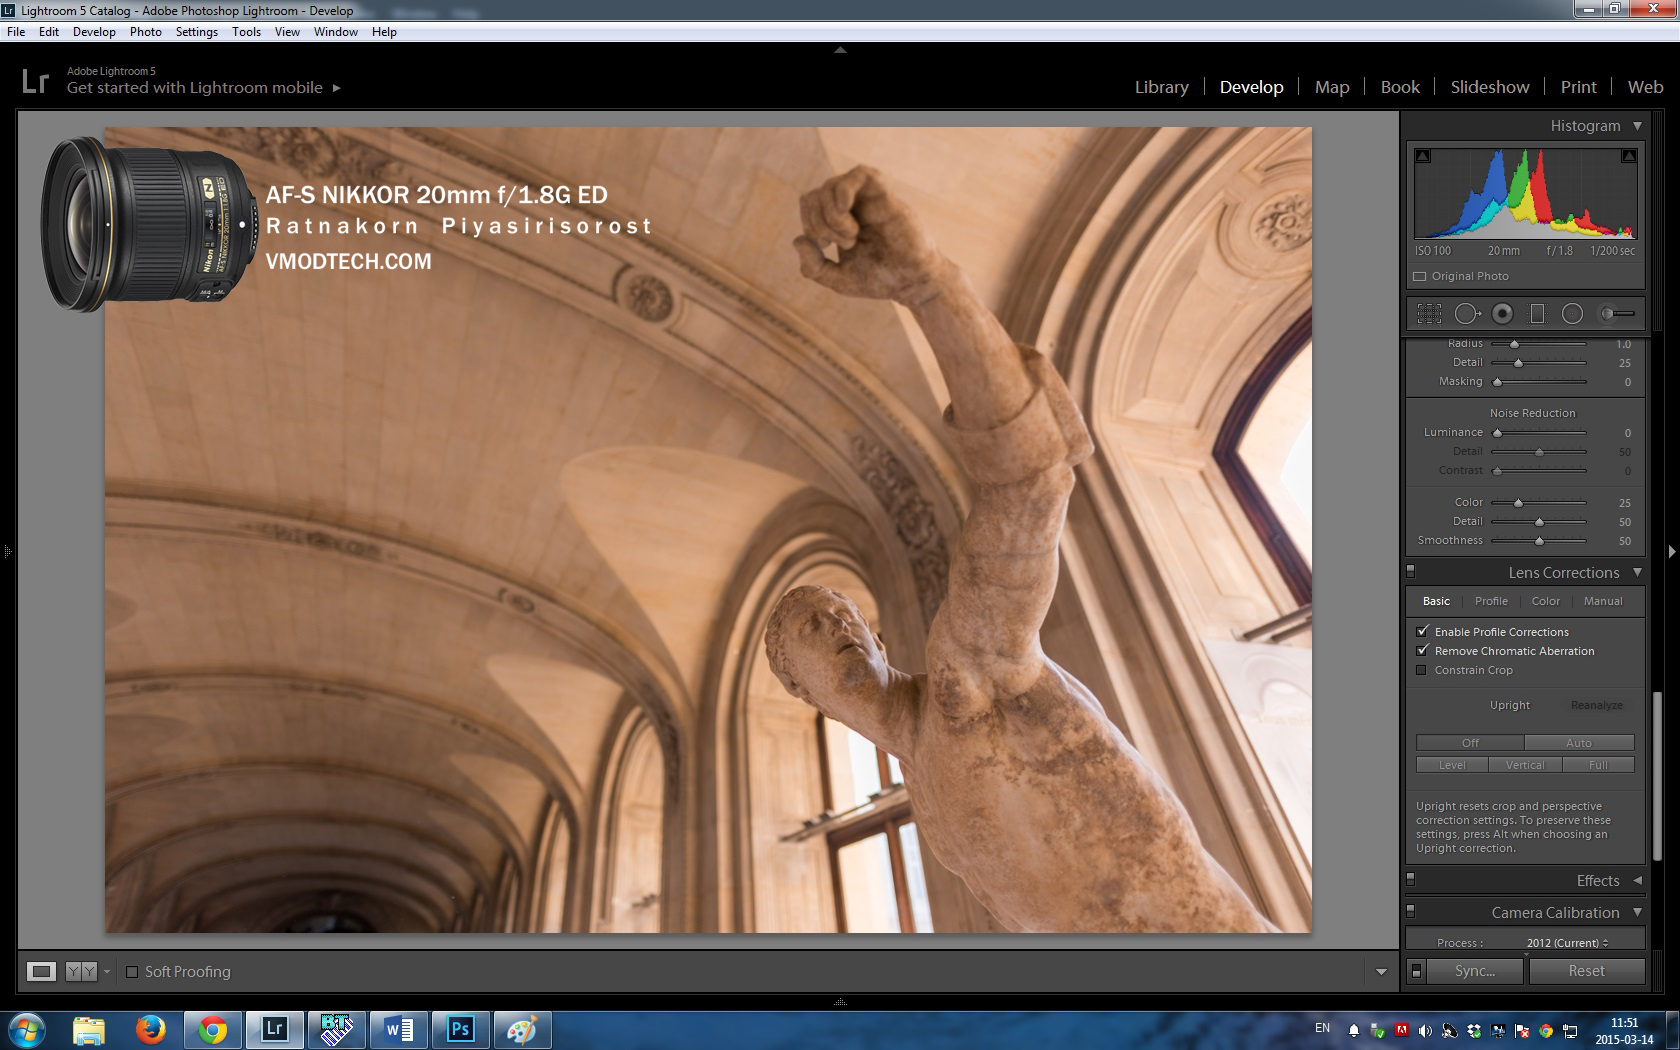Toggle highlight clipping indicator in histogram

[x=1629, y=156]
